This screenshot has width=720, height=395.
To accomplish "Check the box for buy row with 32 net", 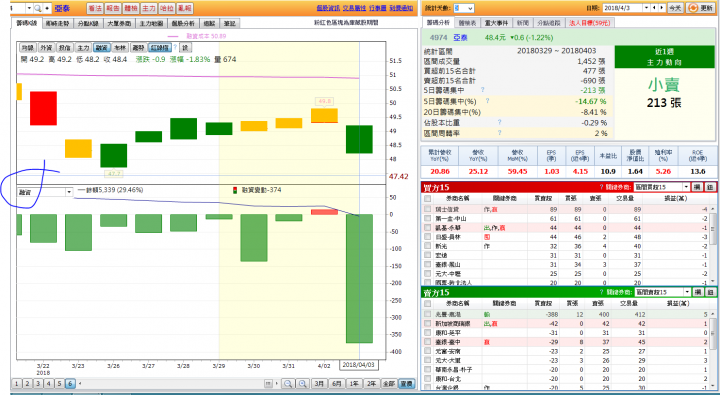I will 428,246.
